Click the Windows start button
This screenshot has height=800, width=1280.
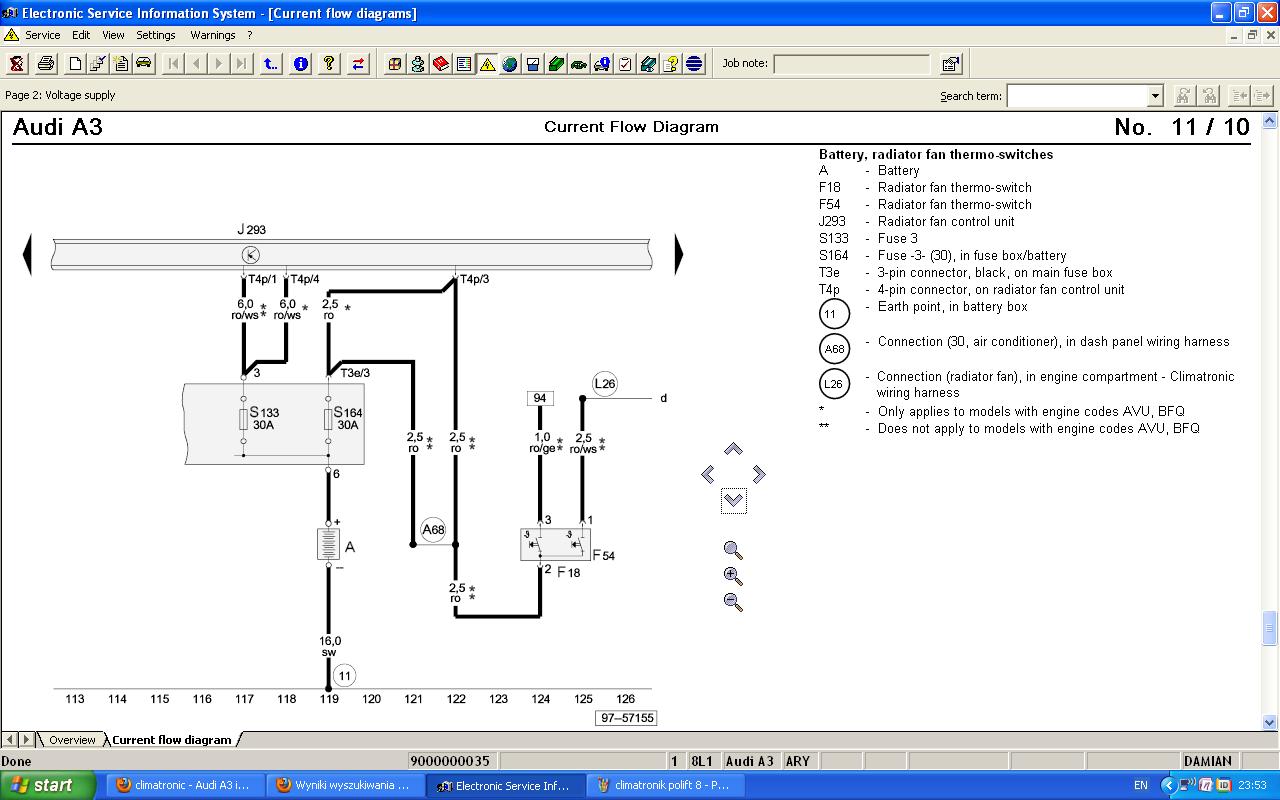(48, 785)
